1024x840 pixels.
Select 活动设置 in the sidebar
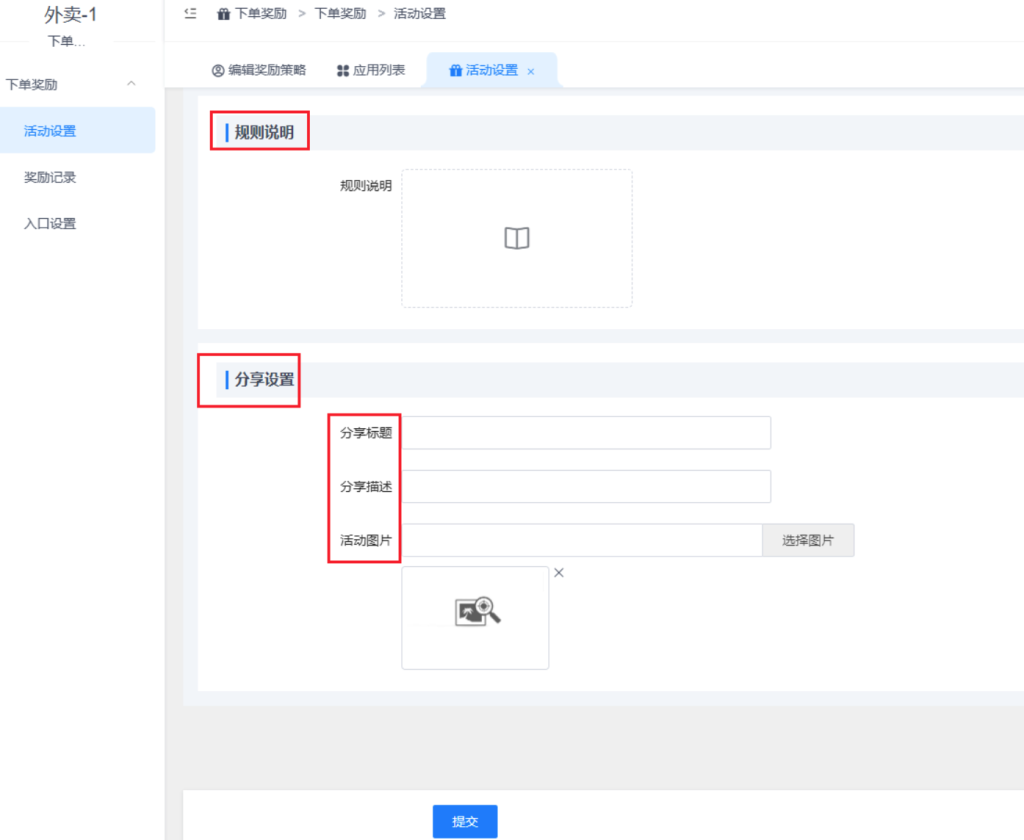(x=50, y=131)
